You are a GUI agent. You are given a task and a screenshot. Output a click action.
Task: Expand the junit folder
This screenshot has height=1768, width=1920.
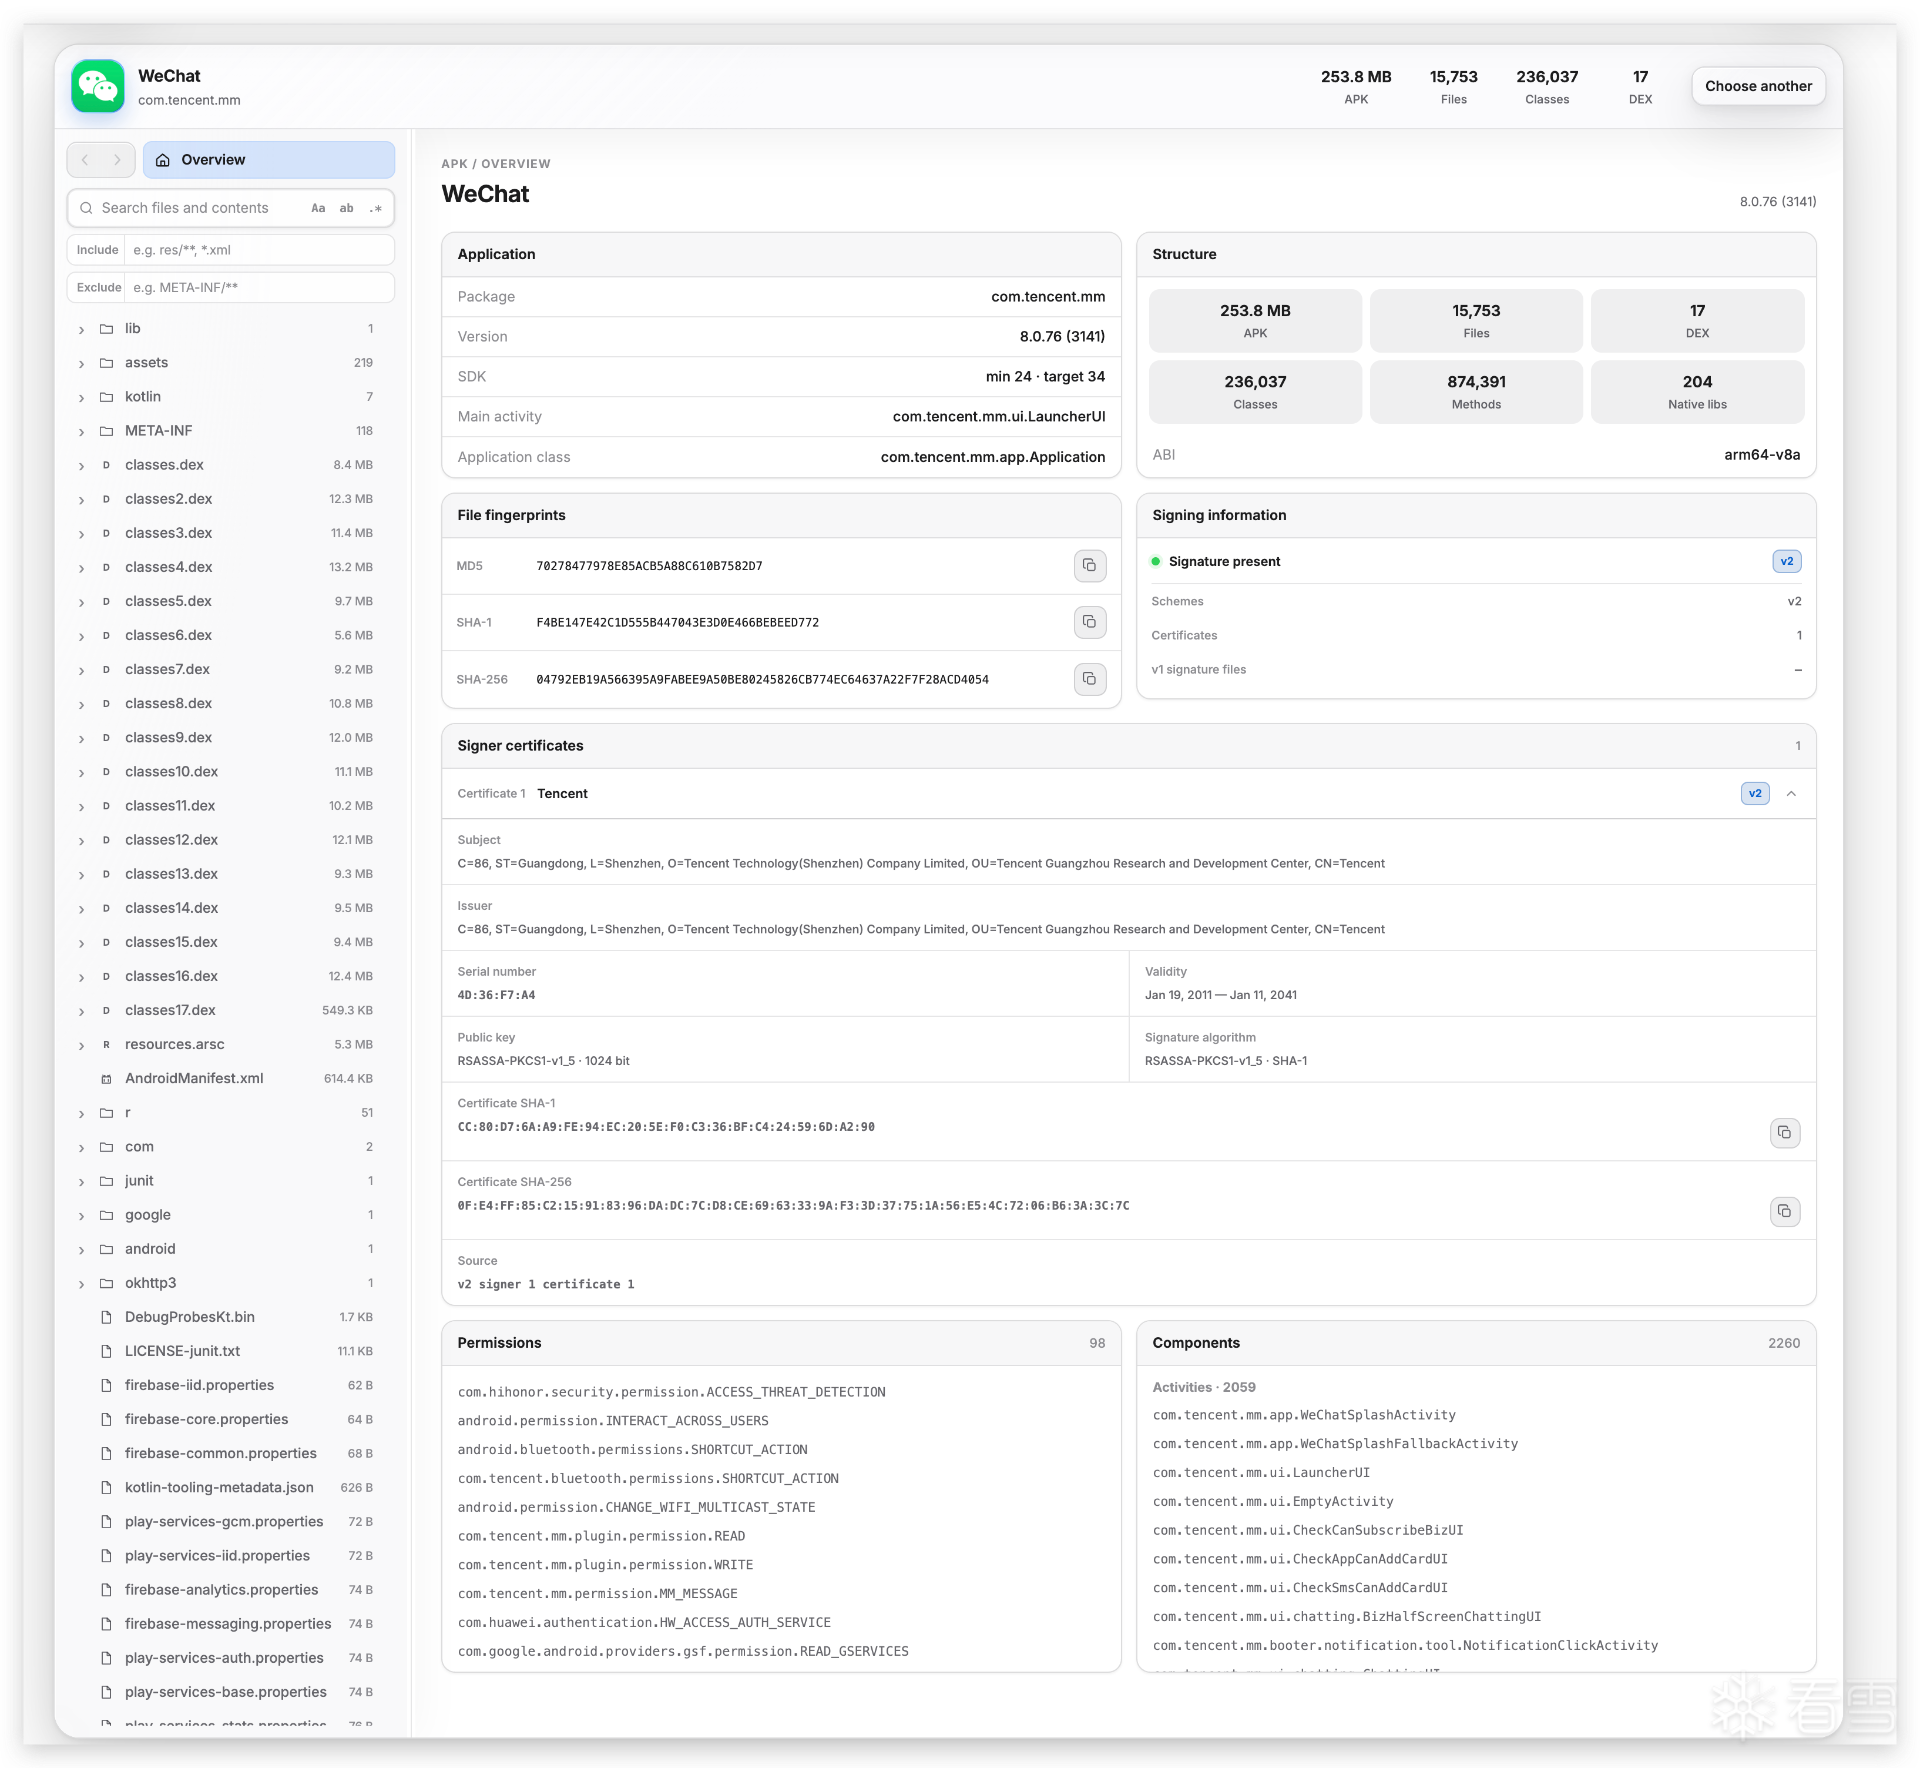click(81, 1181)
